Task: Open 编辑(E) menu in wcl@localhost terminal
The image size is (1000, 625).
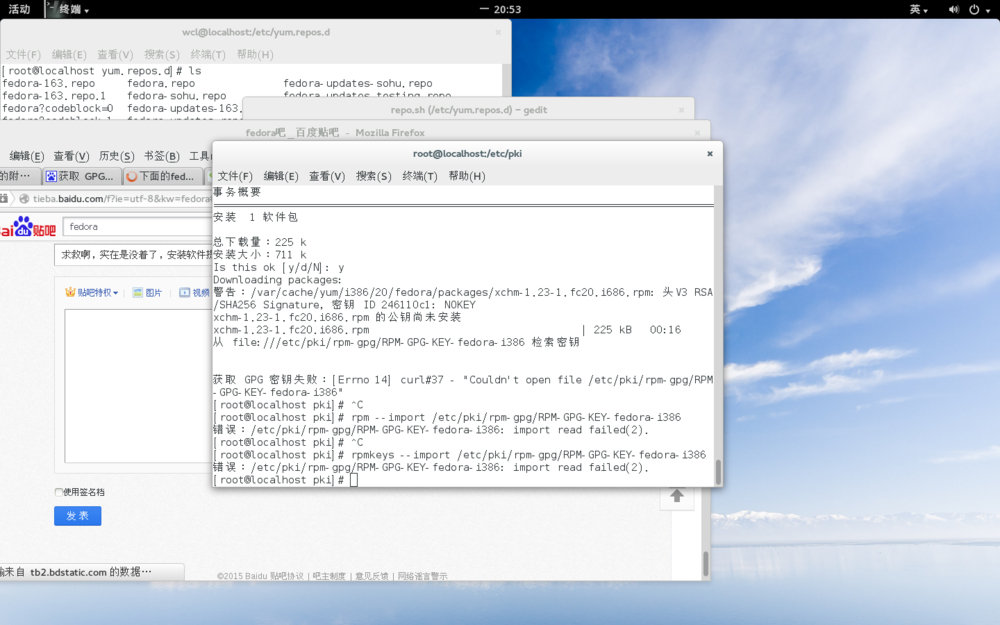Action: tap(69, 54)
